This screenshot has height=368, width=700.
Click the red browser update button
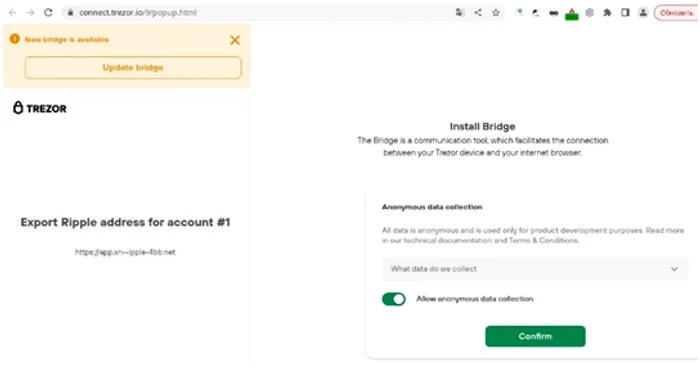pyautogui.click(x=676, y=13)
